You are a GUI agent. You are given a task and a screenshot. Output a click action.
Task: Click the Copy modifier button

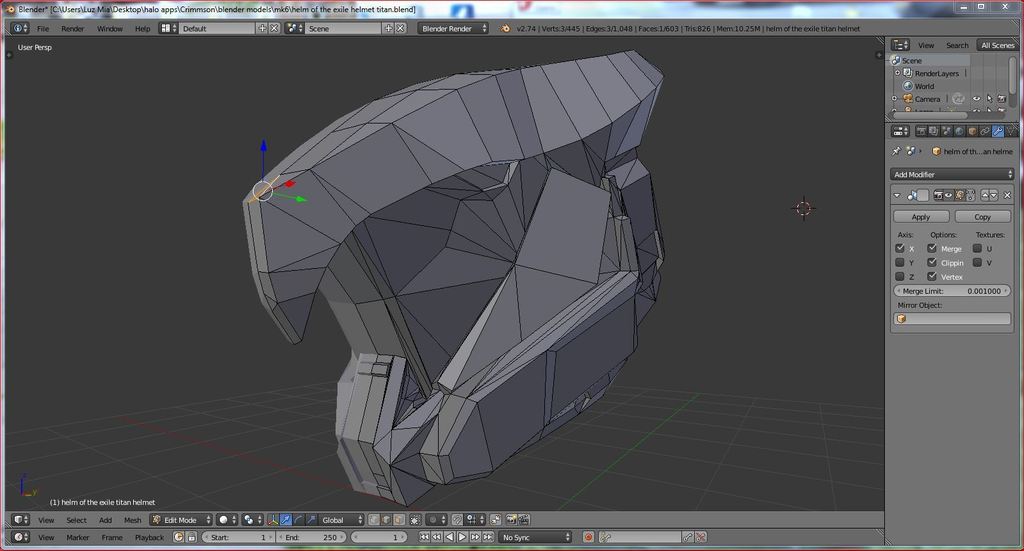point(982,216)
